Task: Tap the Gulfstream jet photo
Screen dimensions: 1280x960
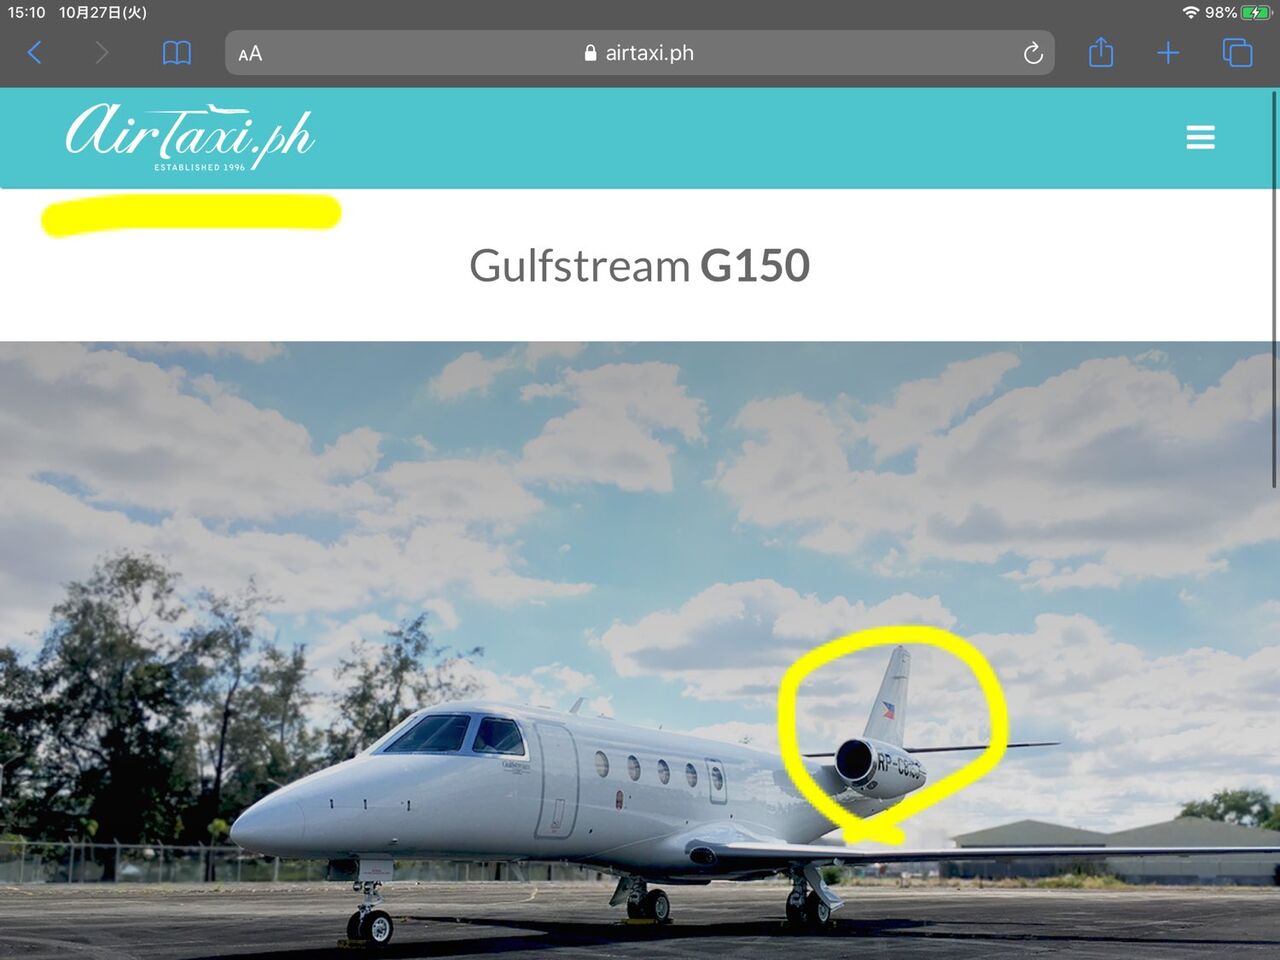Action: point(640,650)
